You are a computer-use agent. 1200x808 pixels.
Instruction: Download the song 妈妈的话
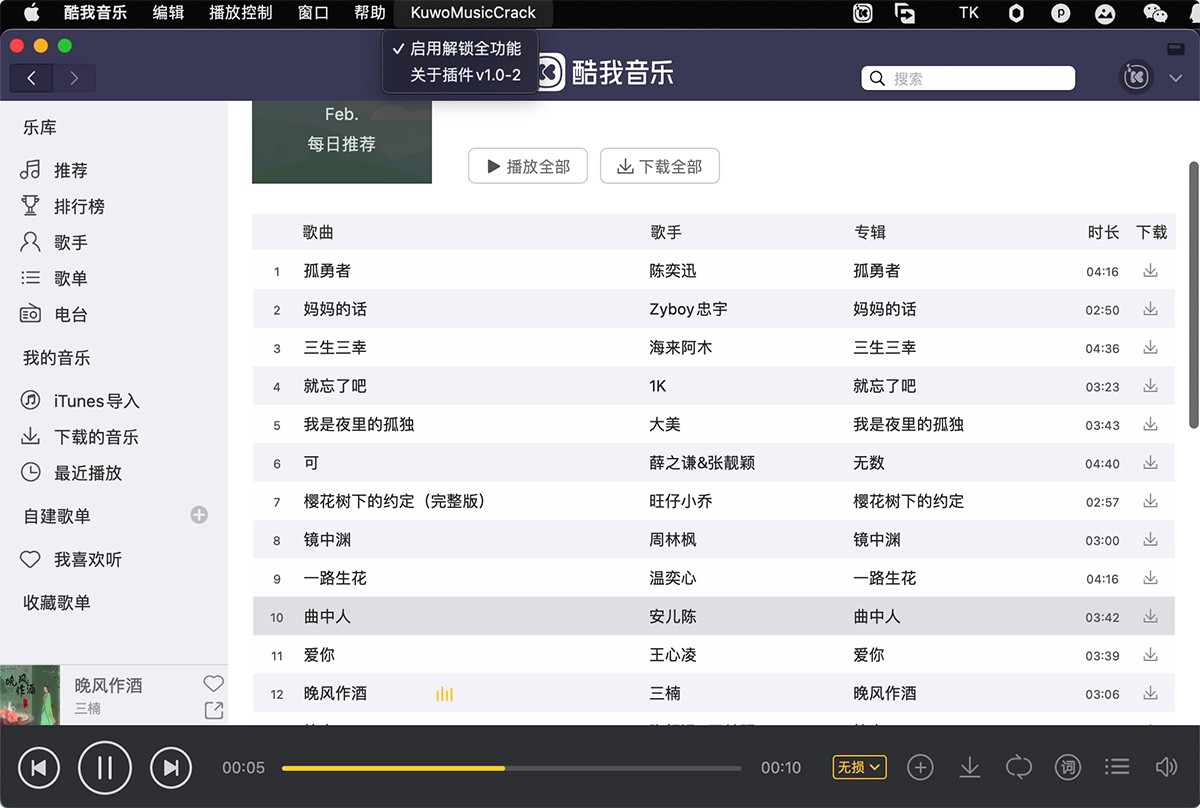pyautogui.click(x=1150, y=309)
